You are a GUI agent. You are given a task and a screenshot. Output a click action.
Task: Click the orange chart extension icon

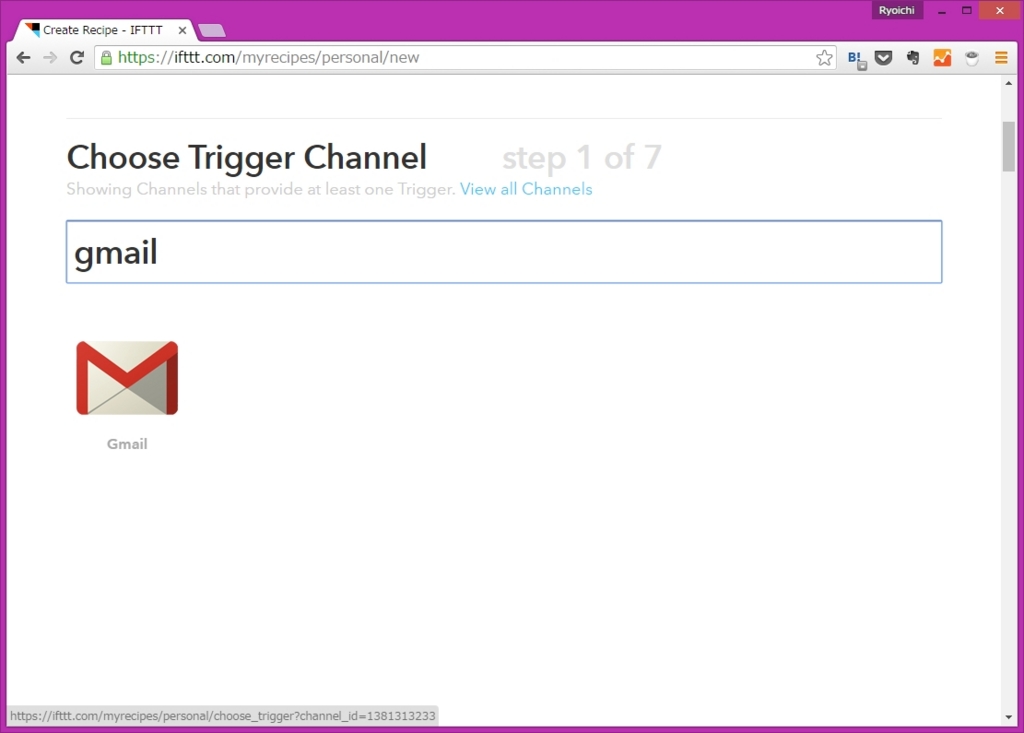(942, 58)
